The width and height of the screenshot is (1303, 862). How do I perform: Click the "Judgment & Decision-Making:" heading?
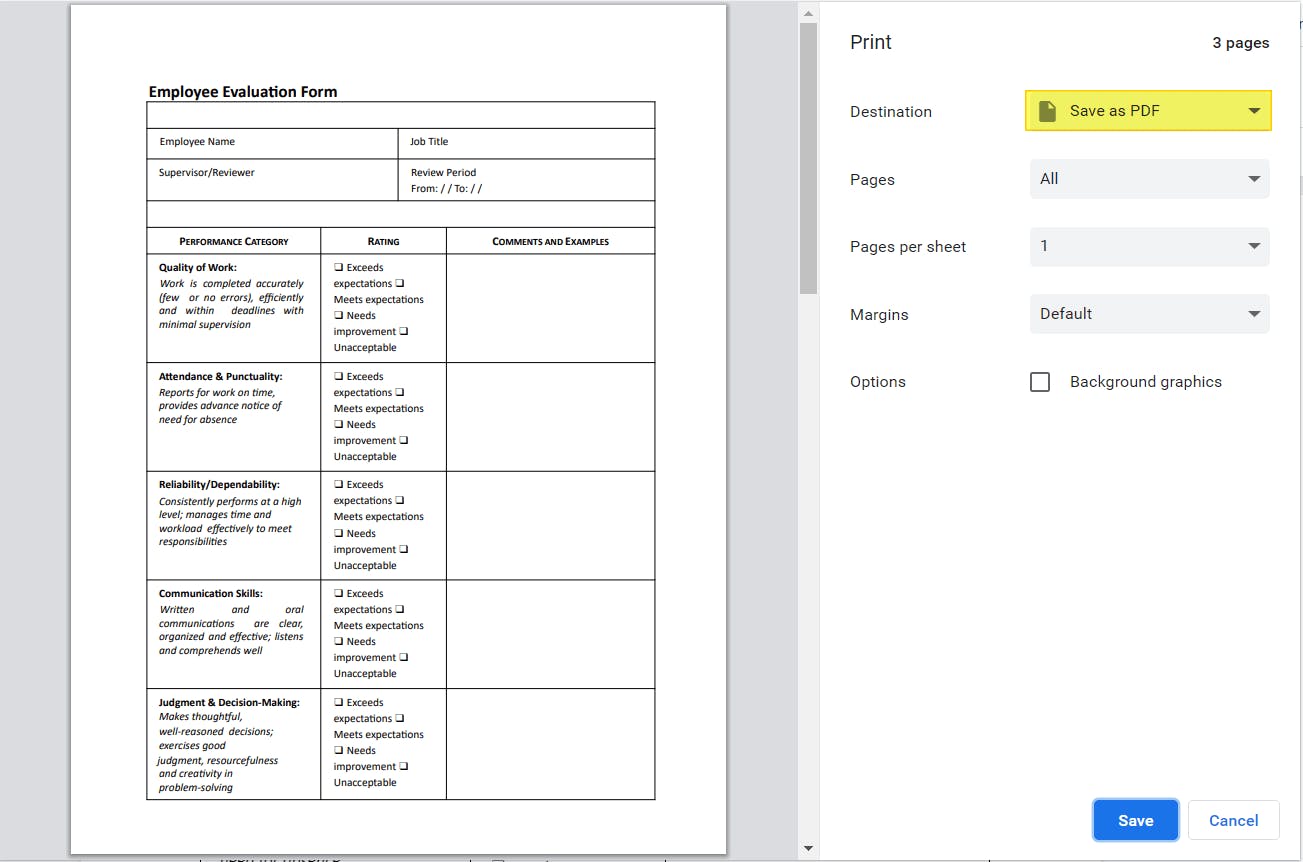(229, 703)
